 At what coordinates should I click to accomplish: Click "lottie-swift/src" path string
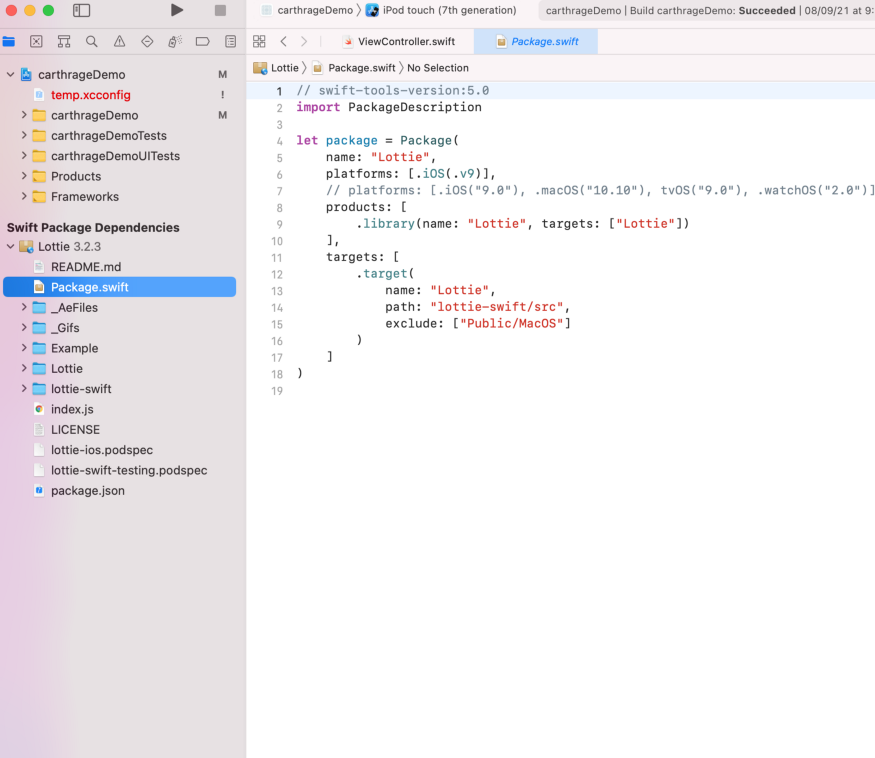(x=497, y=306)
